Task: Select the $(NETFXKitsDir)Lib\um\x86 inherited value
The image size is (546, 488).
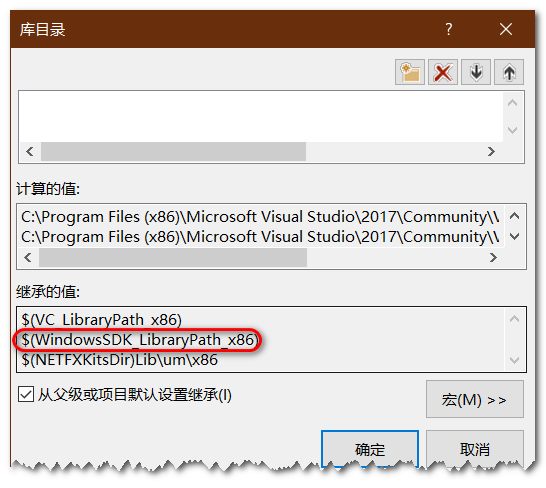Action: tap(119, 360)
